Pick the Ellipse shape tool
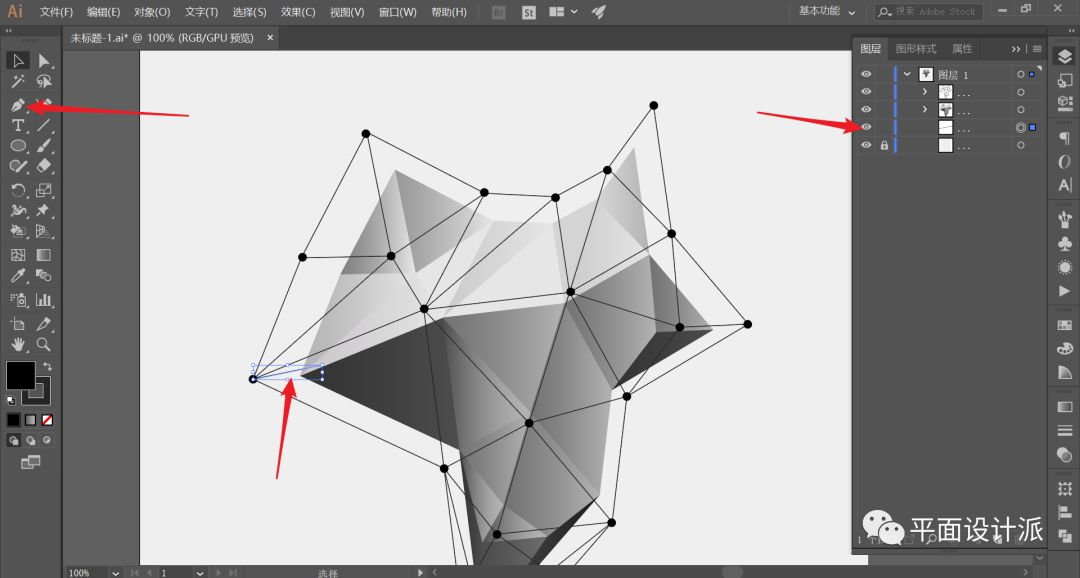 tap(18, 146)
